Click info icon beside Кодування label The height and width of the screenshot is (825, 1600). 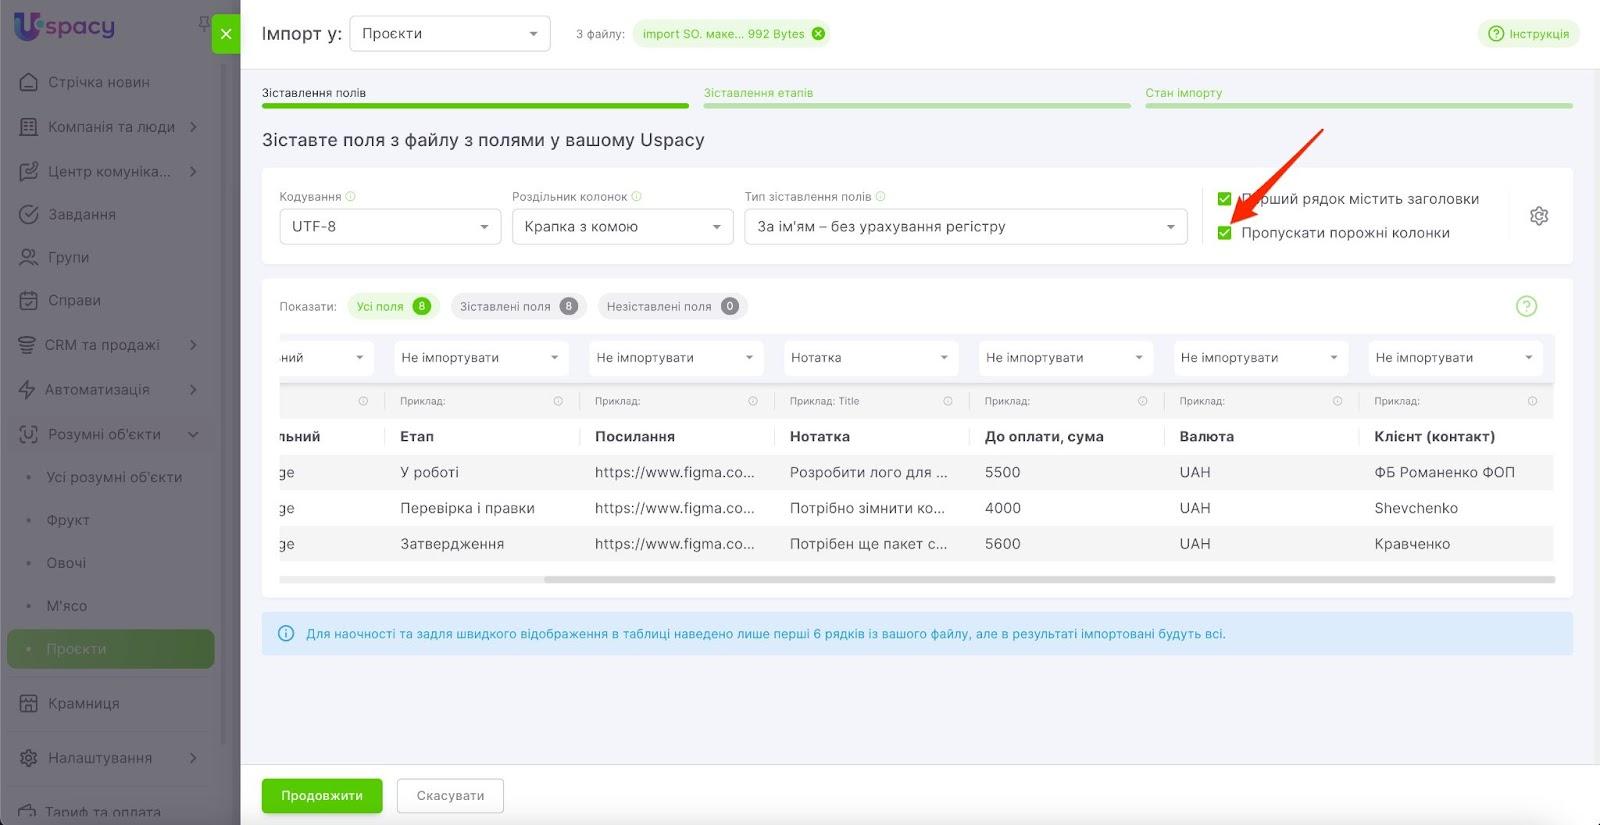click(351, 197)
